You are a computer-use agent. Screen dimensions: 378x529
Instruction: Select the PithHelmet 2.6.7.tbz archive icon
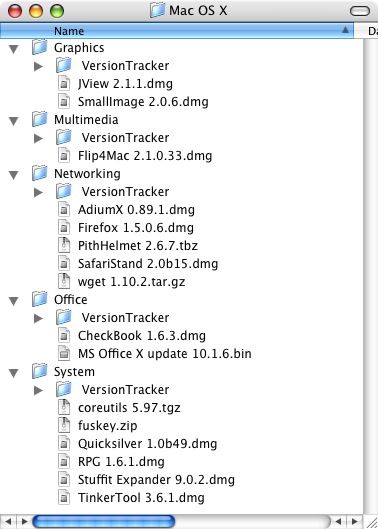[64, 245]
